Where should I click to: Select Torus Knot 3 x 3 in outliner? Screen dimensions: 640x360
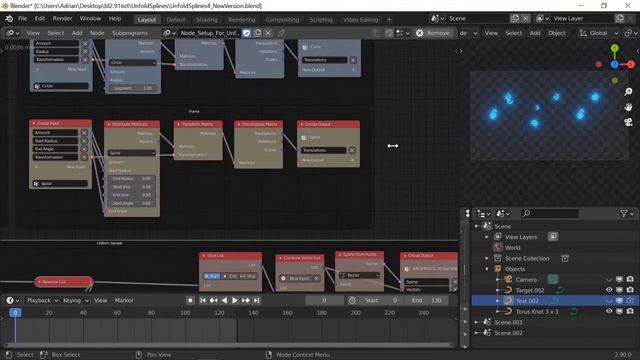pyautogui.click(x=537, y=311)
